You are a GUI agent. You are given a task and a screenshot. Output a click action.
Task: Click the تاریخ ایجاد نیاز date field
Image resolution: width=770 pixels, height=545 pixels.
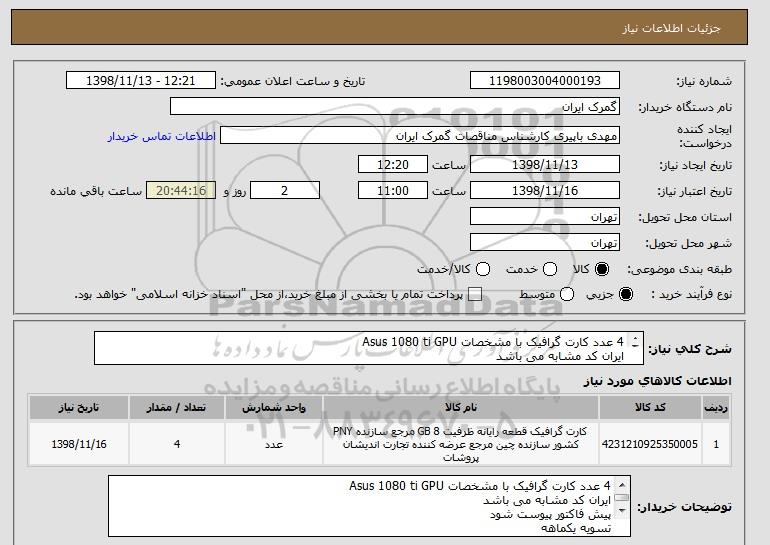click(x=545, y=164)
